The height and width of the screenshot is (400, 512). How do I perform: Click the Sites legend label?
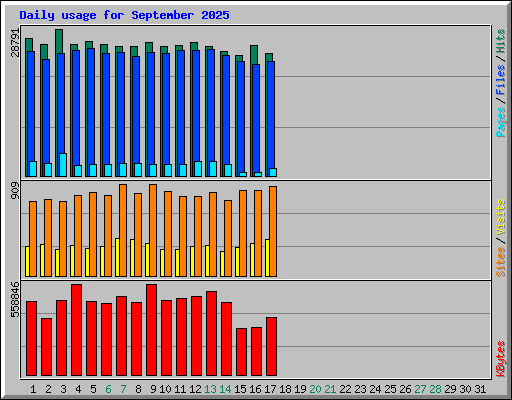tap(500, 262)
